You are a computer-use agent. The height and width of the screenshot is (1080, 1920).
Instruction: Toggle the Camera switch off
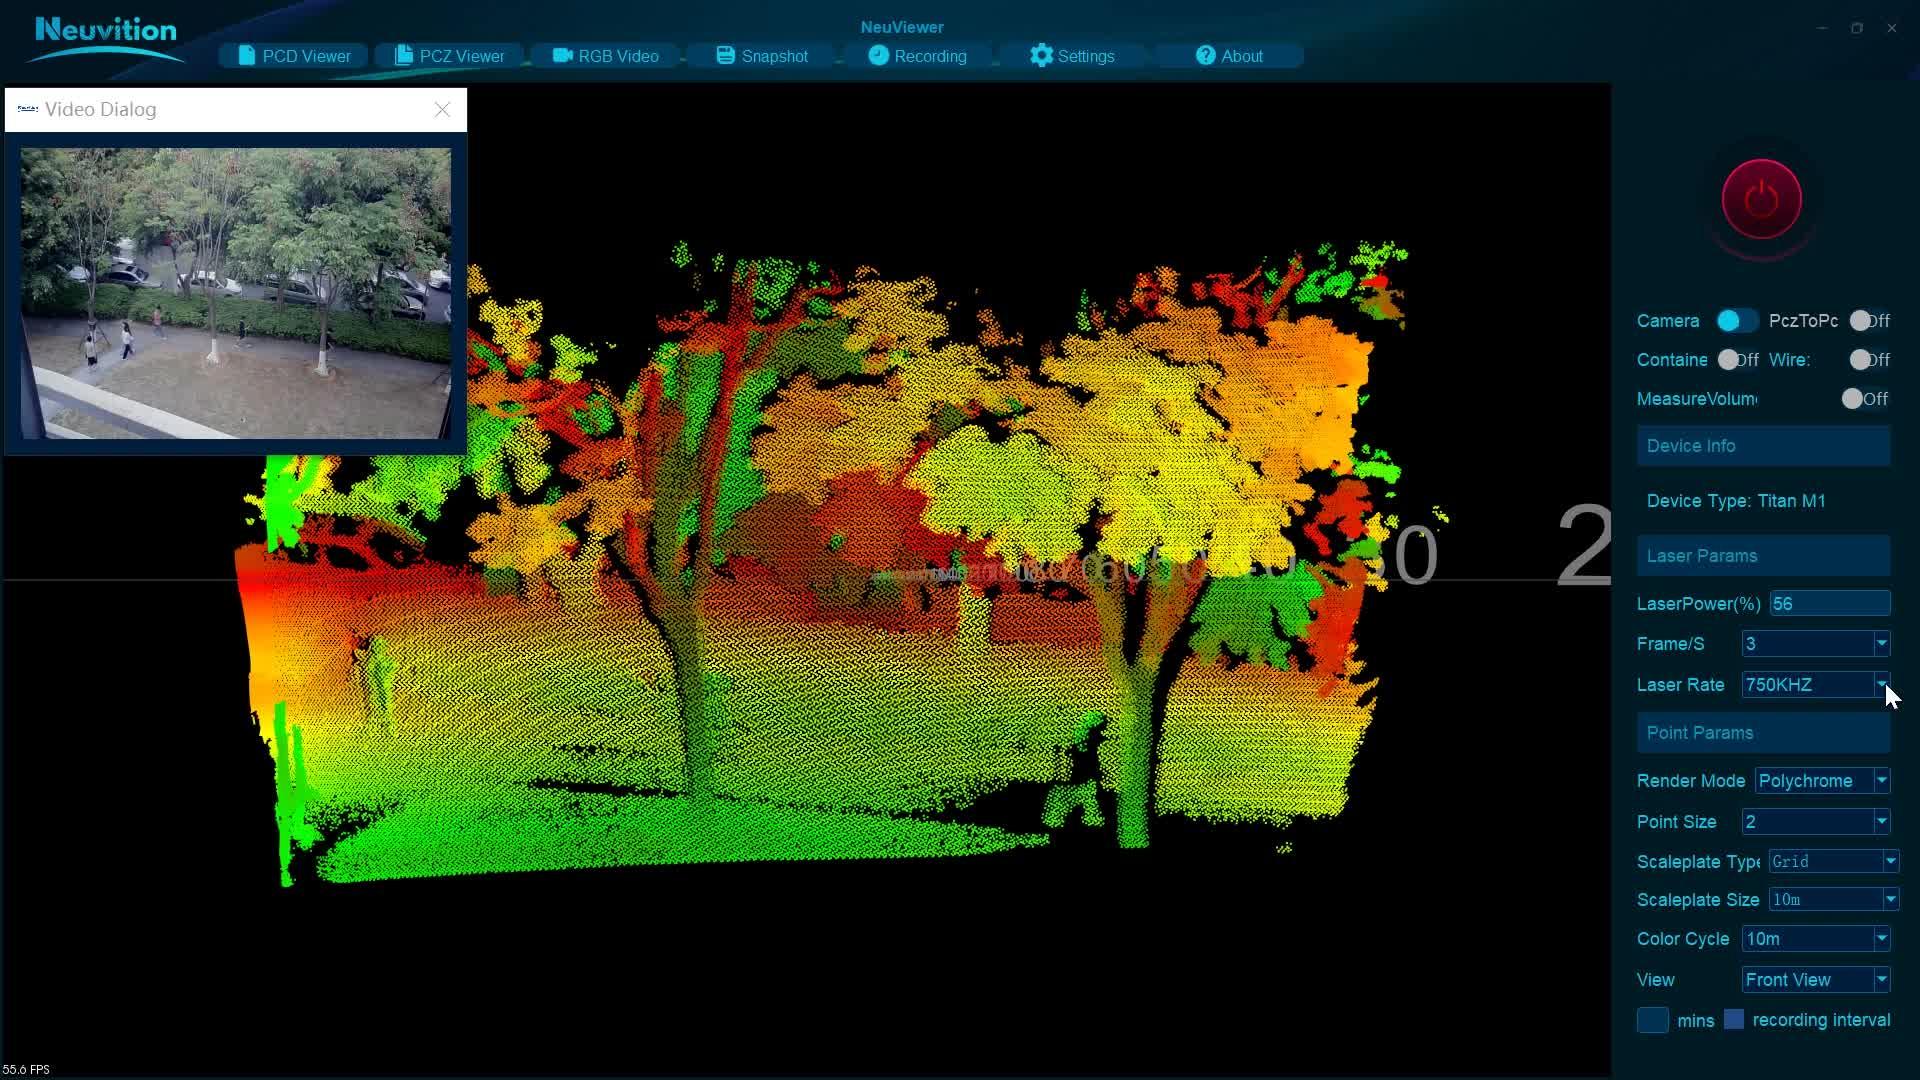[x=1736, y=321]
